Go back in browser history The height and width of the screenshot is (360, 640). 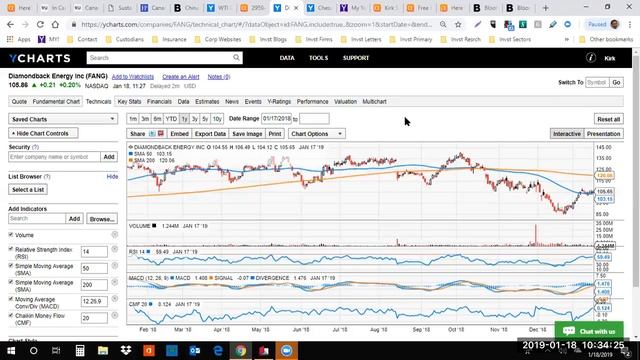point(11,24)
